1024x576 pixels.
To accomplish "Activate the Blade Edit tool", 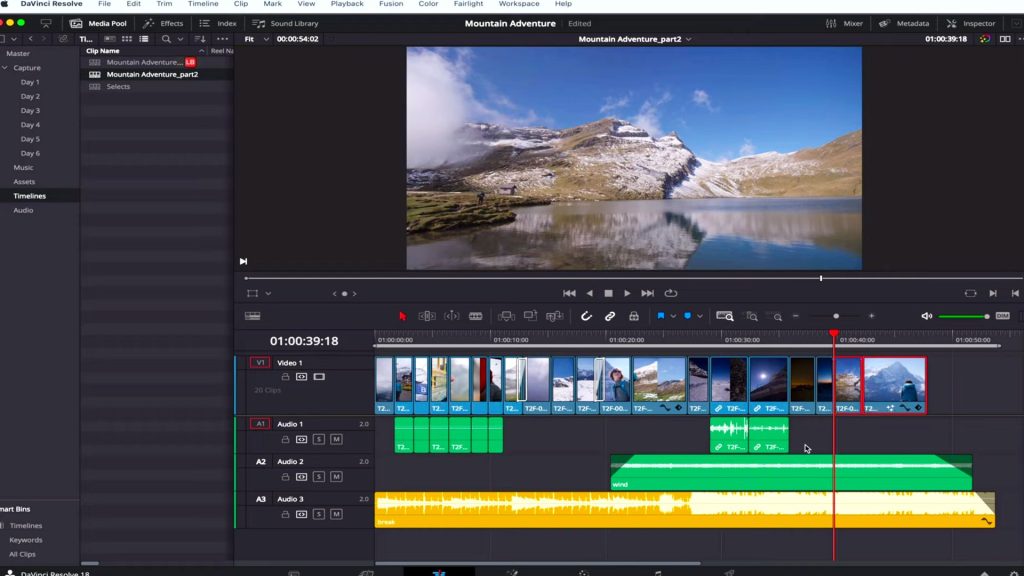I will [475, 316].
